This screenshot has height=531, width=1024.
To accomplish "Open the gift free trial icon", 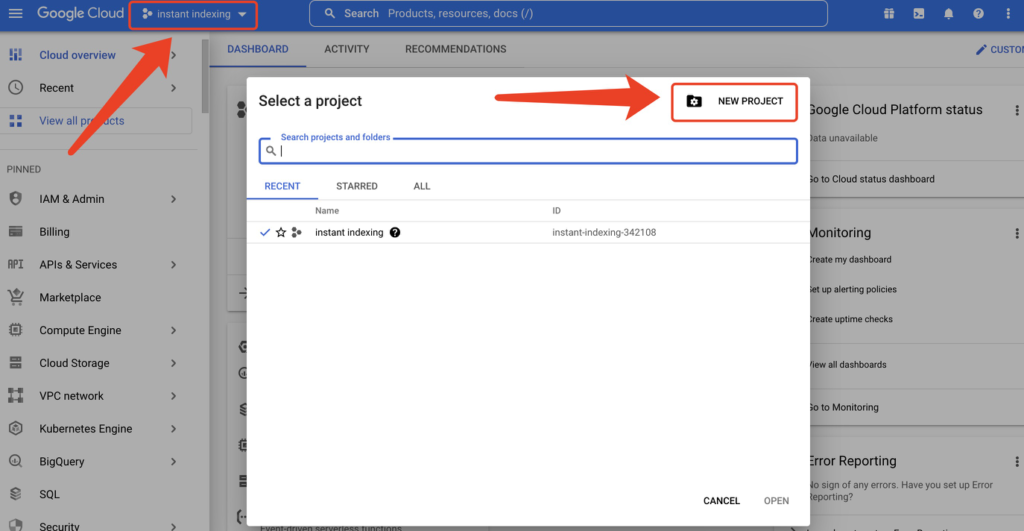I will point(889,14).
